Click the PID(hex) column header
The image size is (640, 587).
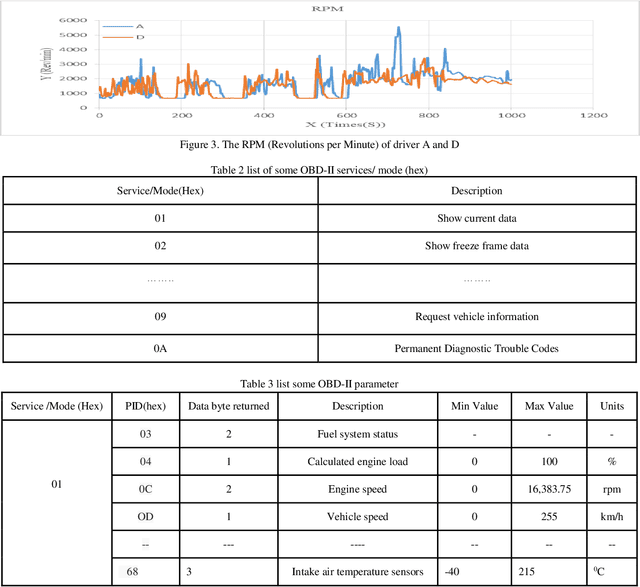tap(145, 406)
